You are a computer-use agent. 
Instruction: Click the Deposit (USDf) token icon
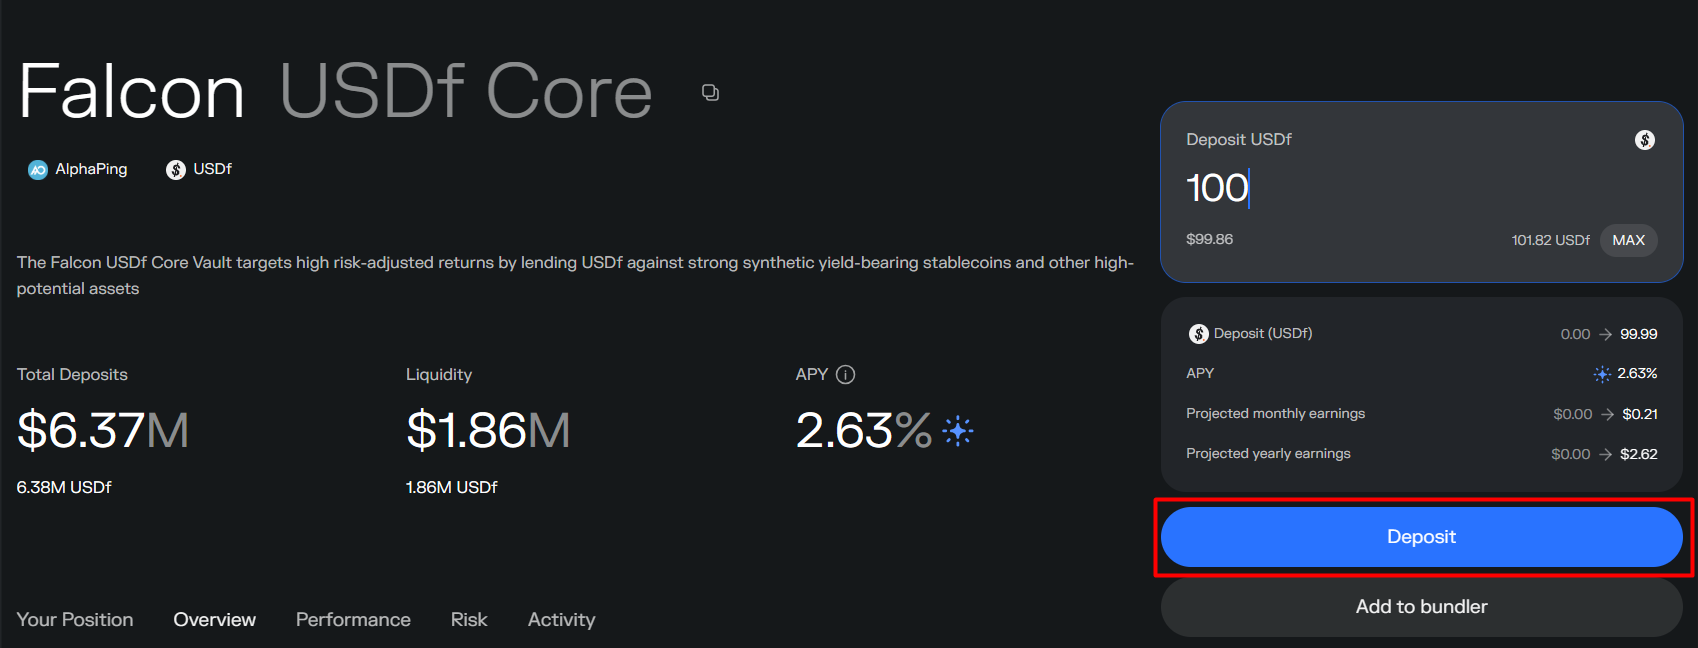coord(1198,334)
